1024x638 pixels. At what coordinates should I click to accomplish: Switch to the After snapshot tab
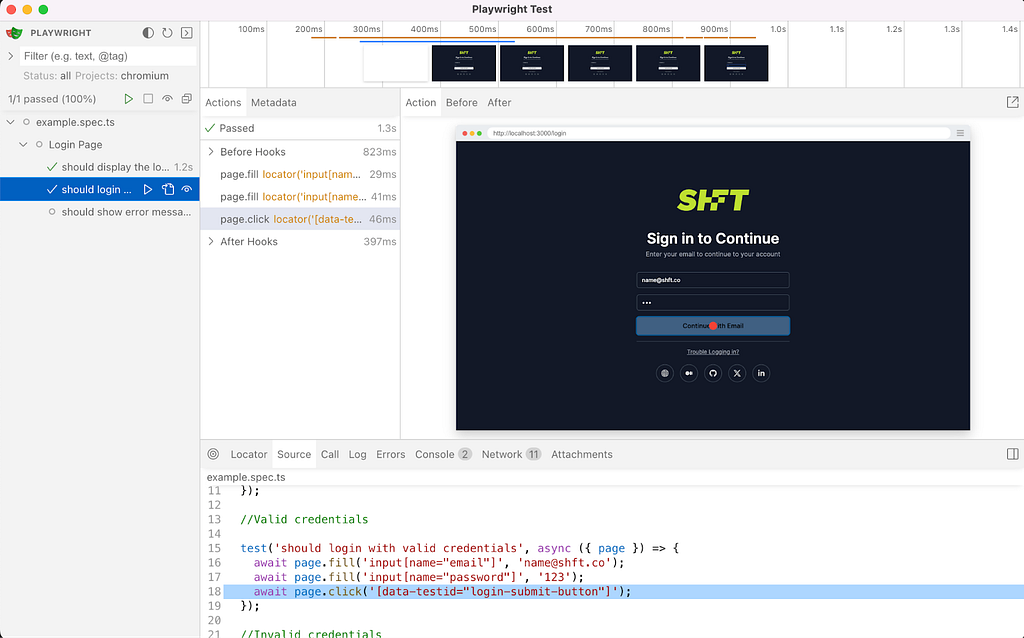pos(499,103)
